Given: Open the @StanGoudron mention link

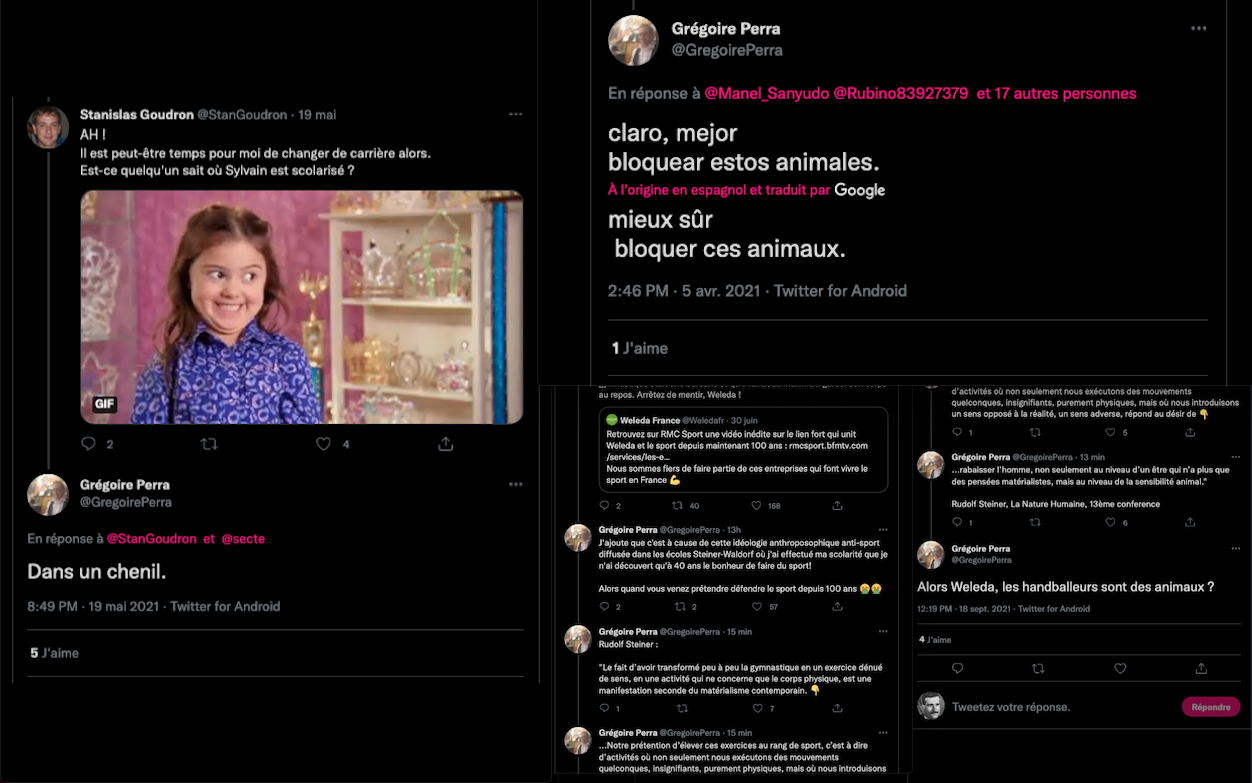Looking at the screenshot, I should pyautogui.click(x=151, y=538).
